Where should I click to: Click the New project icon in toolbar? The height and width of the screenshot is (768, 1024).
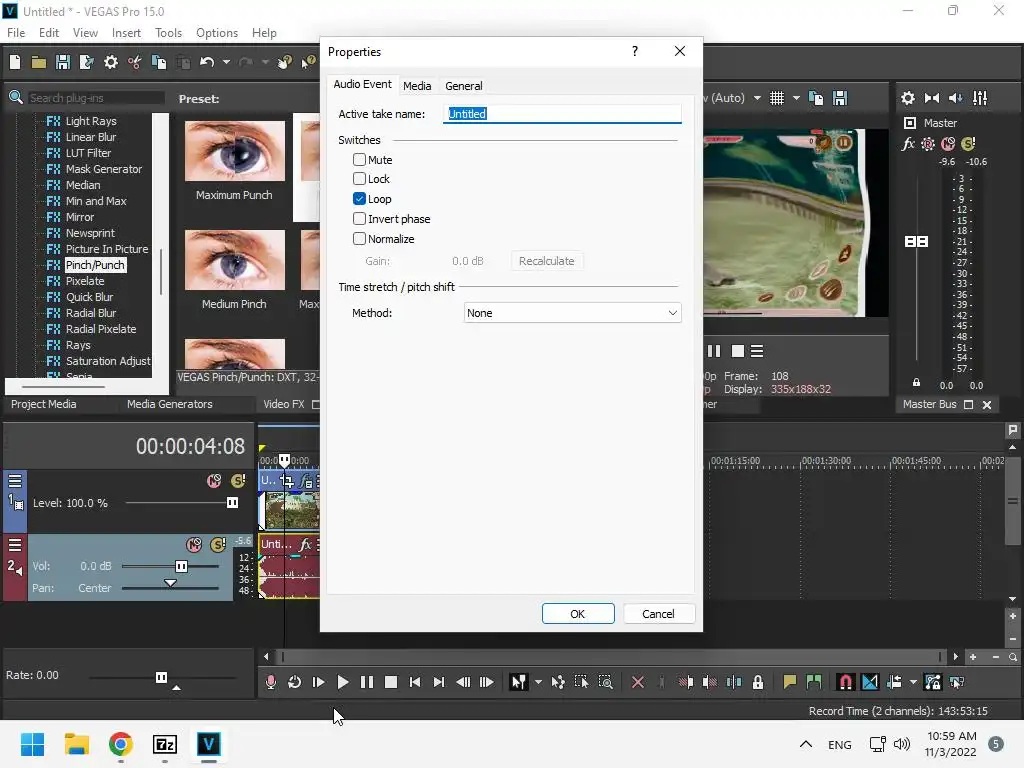[15, 62]
